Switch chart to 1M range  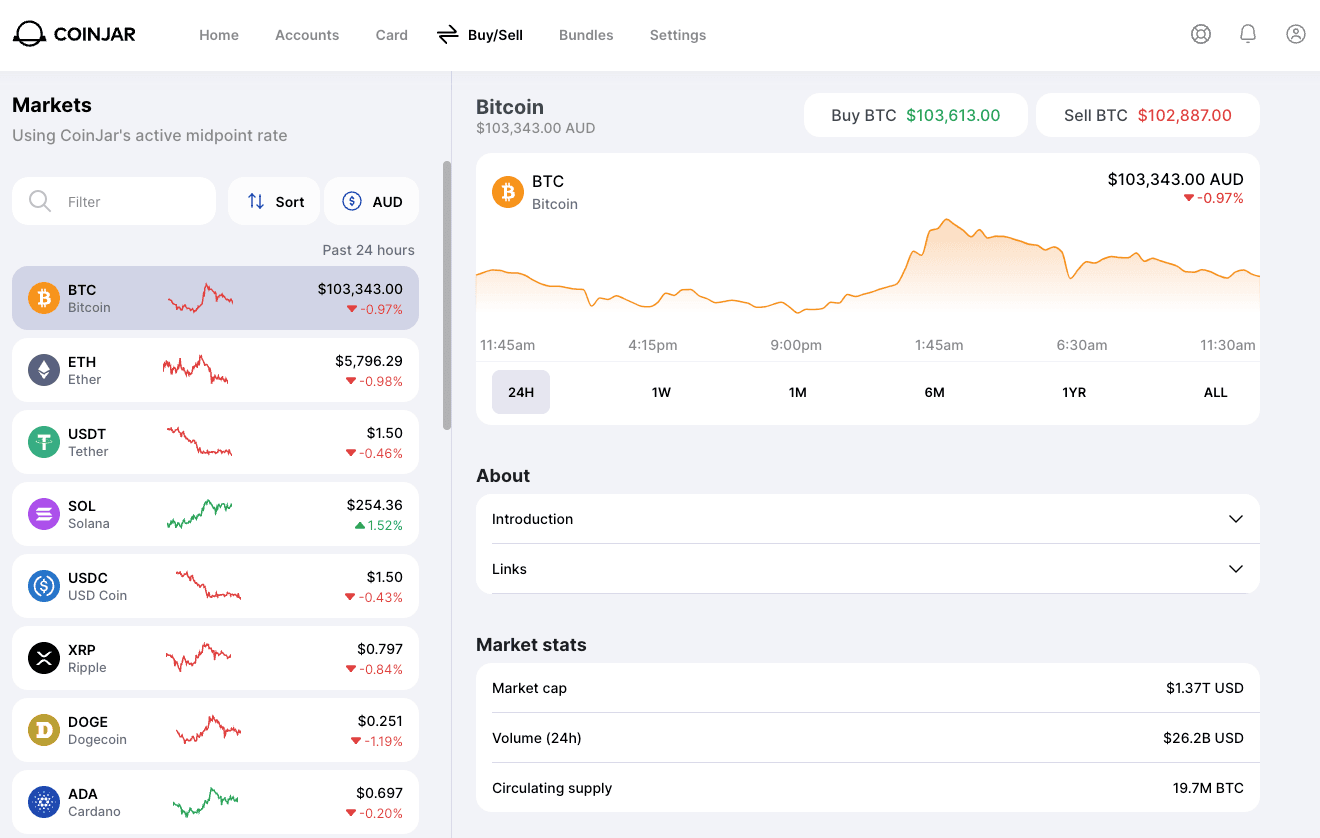pyautogui.click(x=797, y=392)
